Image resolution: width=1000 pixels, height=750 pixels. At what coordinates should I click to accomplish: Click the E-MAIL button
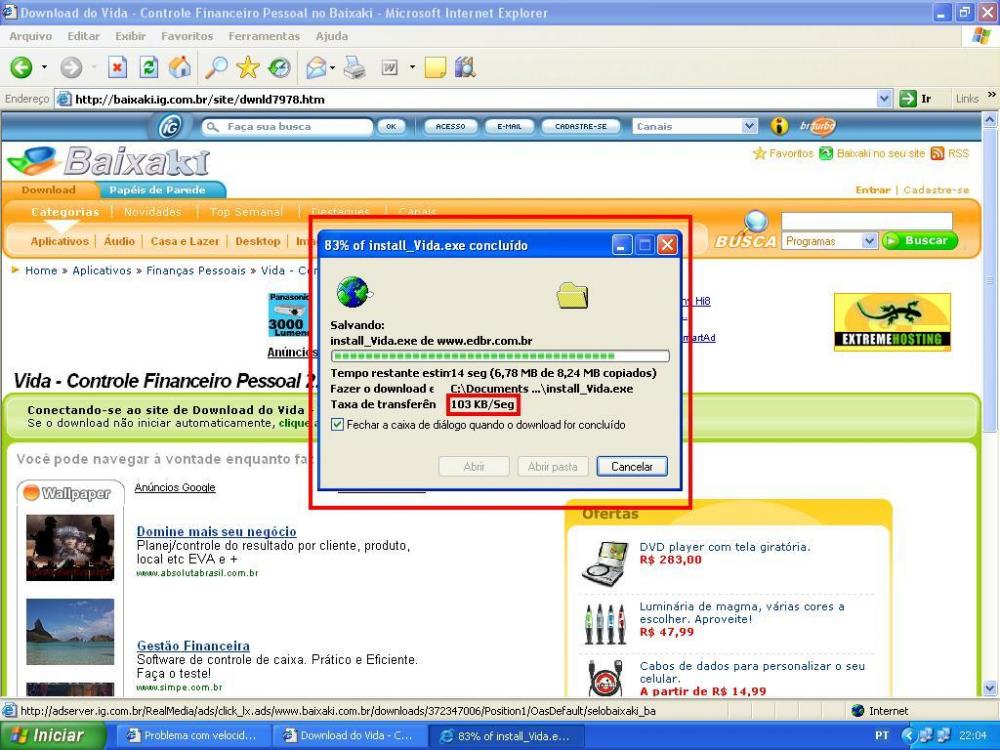coord(509,126)
